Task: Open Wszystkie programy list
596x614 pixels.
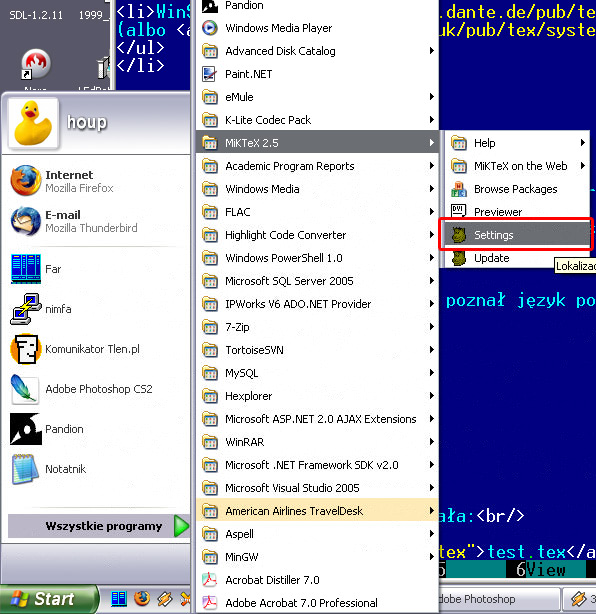Action: pyautogui.click(x=98, y=526)
